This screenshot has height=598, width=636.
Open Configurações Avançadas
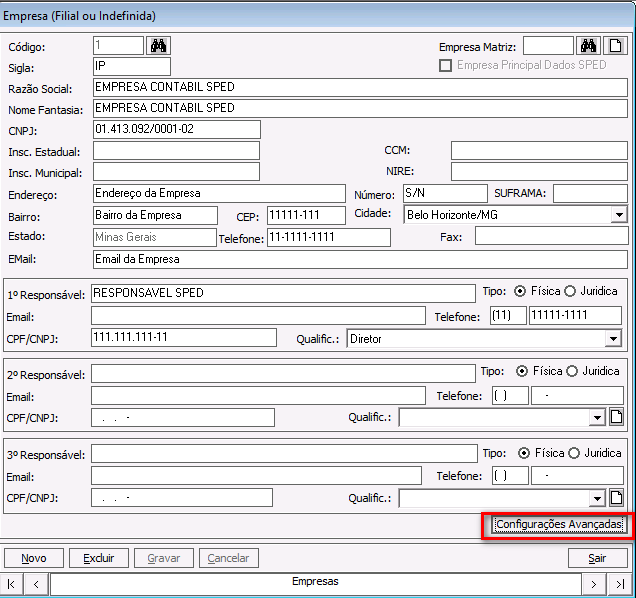point(559,525)
